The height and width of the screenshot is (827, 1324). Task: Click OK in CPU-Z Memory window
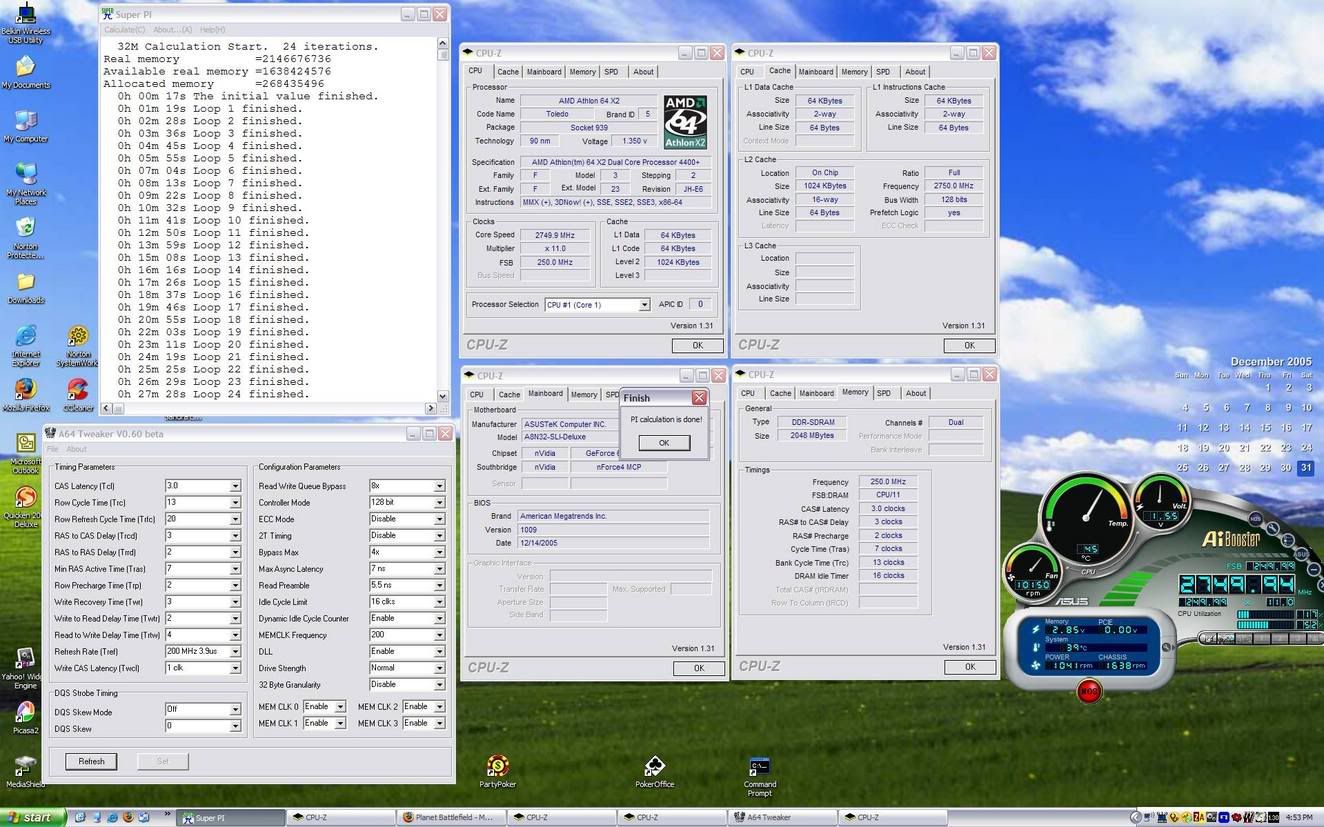click(x=969, y=667)
